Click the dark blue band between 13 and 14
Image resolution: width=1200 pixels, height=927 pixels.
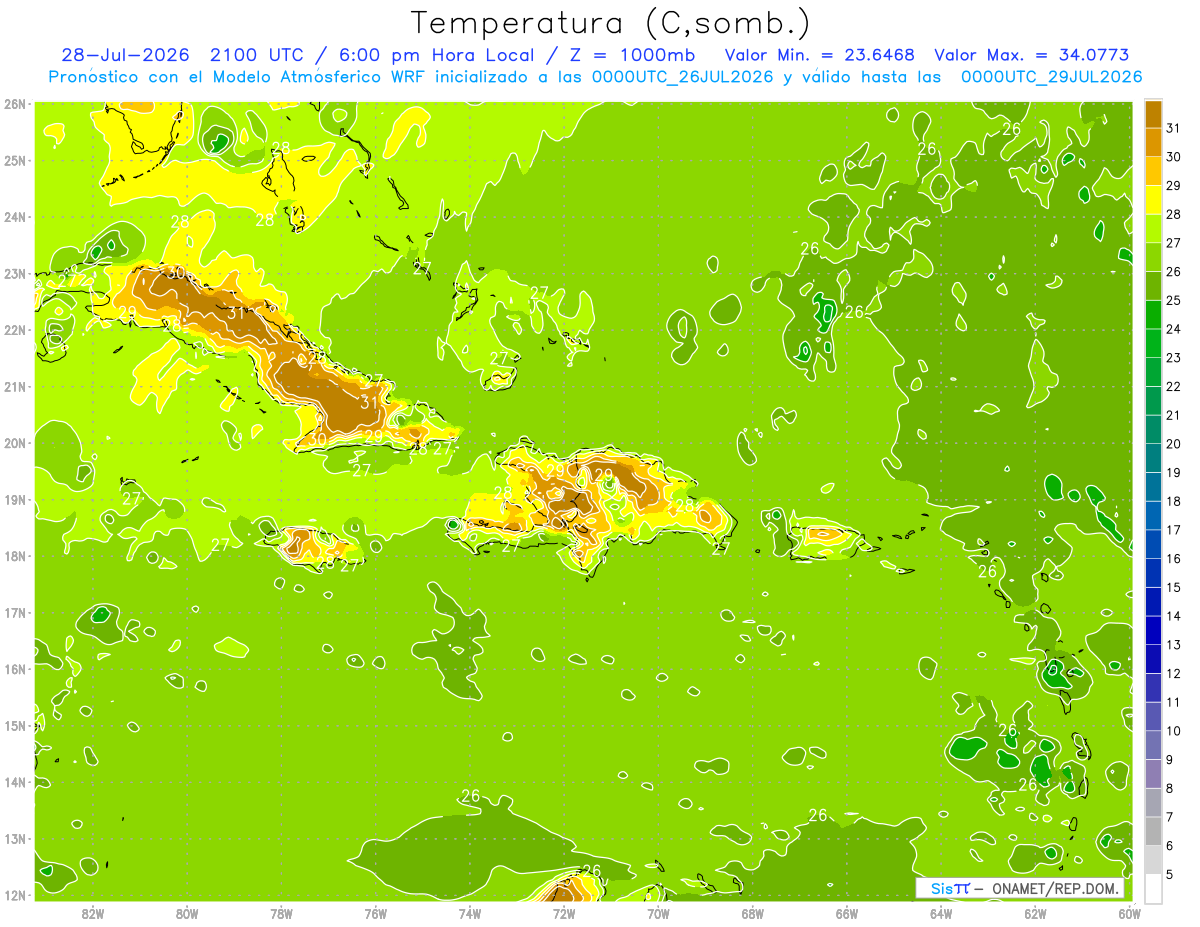pyautogui.click(x=1153, y=631)
